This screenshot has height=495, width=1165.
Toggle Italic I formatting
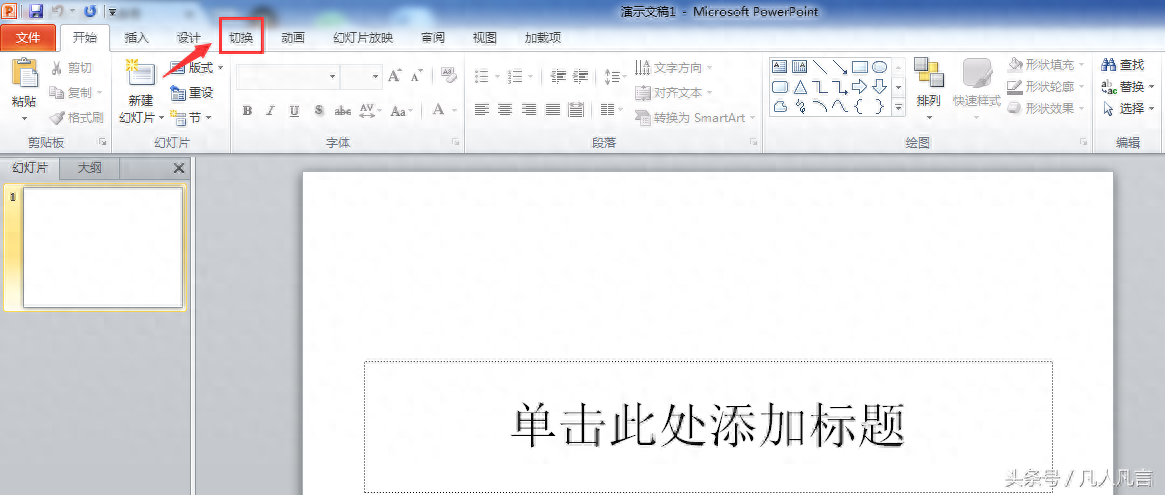click(270, 111)
